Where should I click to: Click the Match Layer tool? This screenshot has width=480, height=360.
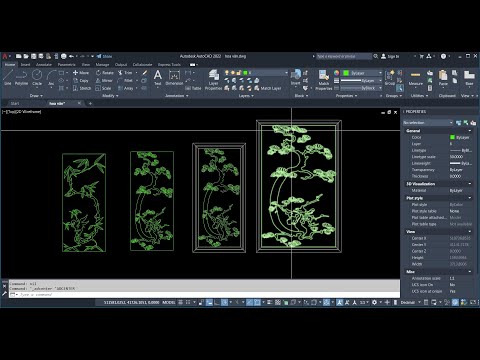268,88
